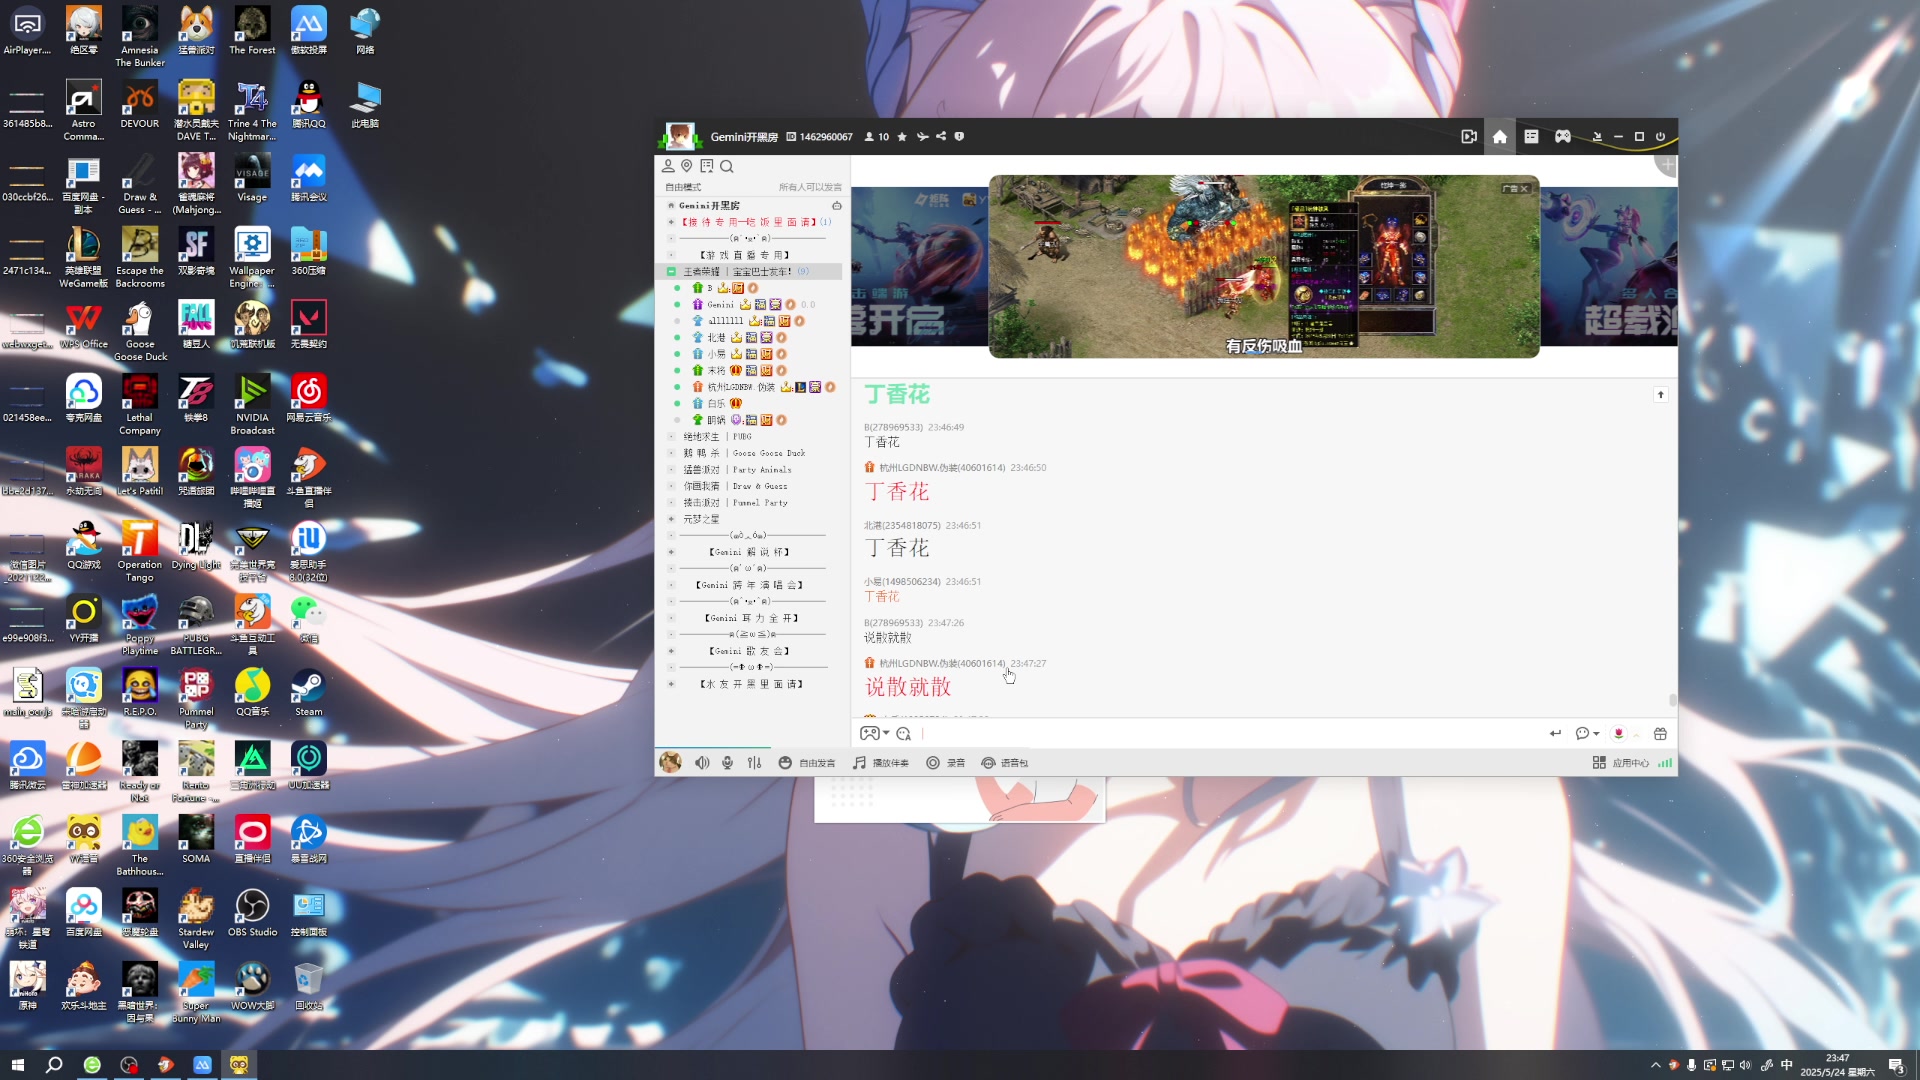Click the flower gift icon in chat input
Image resolution: width=1920 pixels, height=1080 pixels.
click(1618, 734)
